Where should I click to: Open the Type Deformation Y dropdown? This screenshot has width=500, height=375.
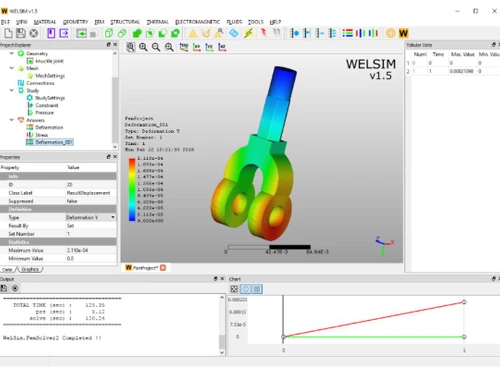[x=113, y=217]
